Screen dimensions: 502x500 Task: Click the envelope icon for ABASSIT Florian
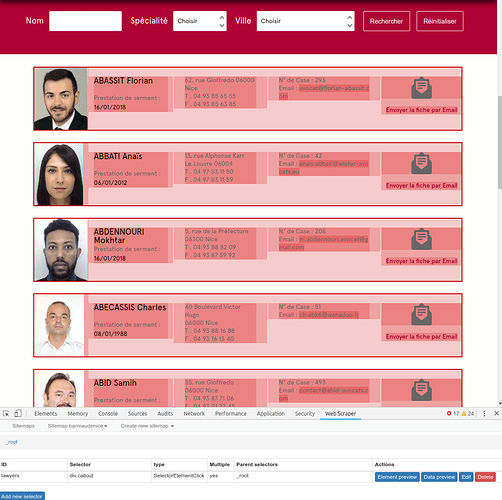[x=421, y=88]
